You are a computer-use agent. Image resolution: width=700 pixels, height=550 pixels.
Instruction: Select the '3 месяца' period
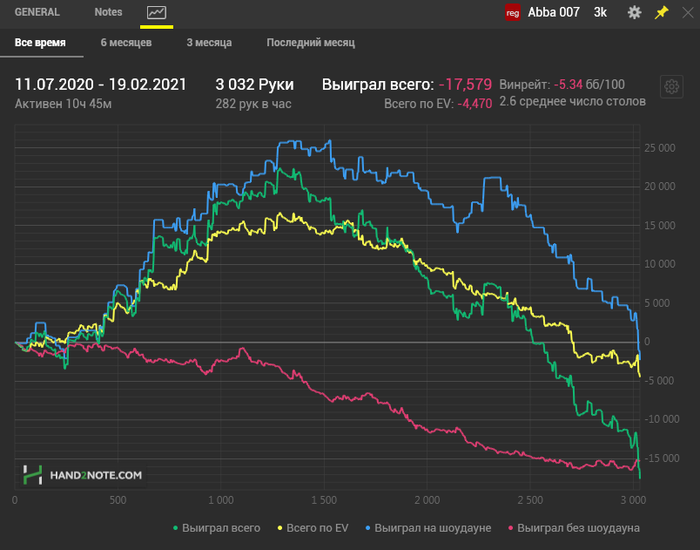pos(209,43)
